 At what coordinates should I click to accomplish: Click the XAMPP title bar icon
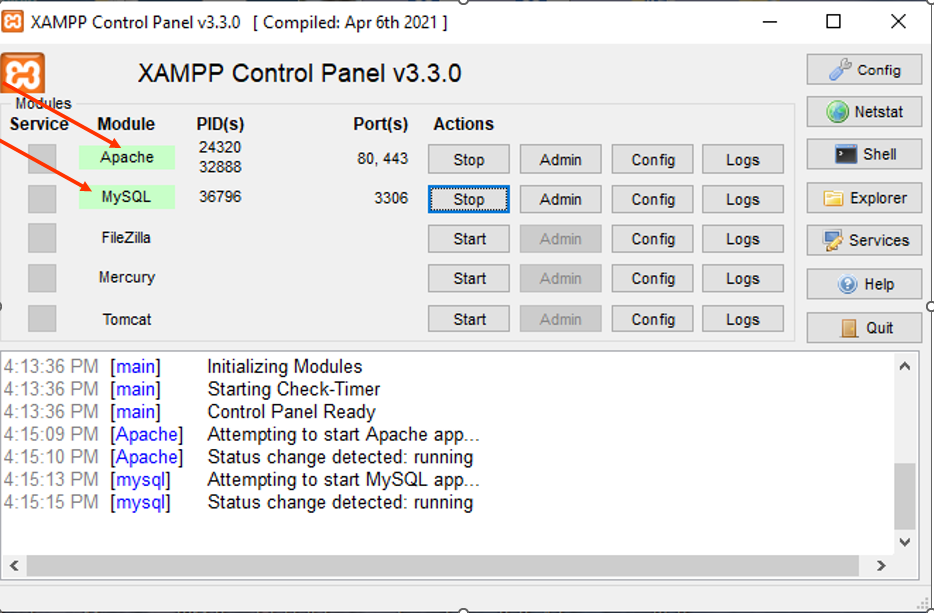[12, 22]
